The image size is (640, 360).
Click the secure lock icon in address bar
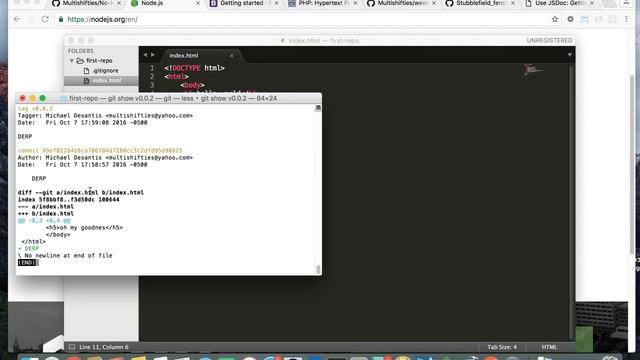61,19
